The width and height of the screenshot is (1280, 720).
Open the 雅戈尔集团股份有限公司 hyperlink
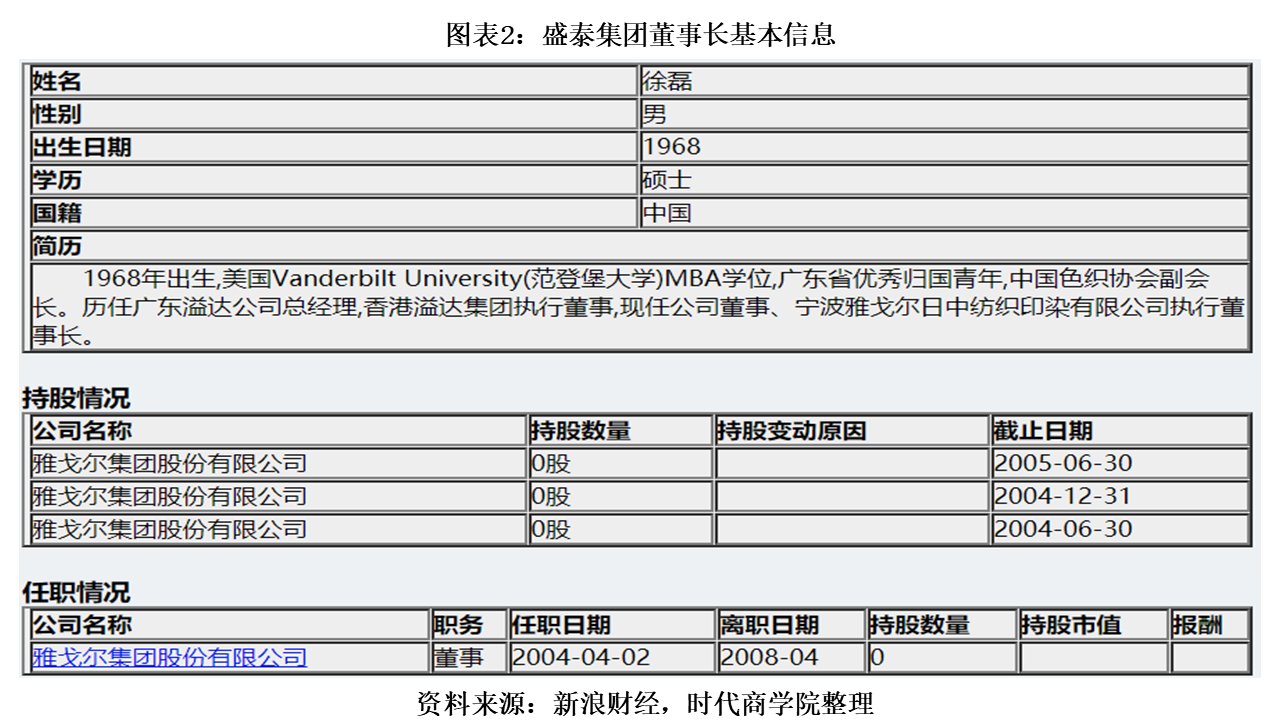point(169,657)
